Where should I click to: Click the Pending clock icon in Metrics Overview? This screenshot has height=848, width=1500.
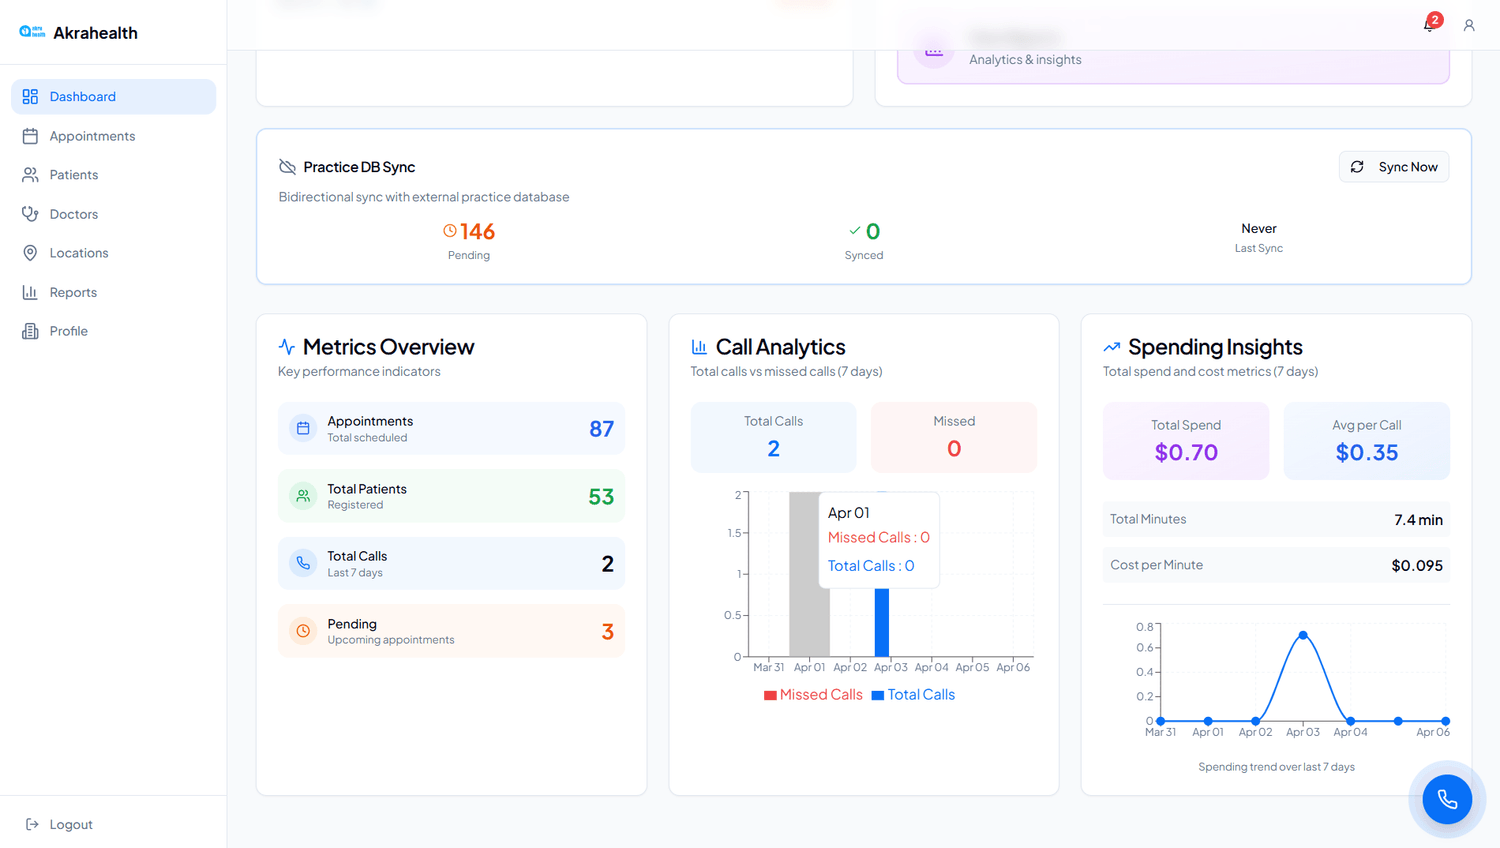(x=303, y=631)
